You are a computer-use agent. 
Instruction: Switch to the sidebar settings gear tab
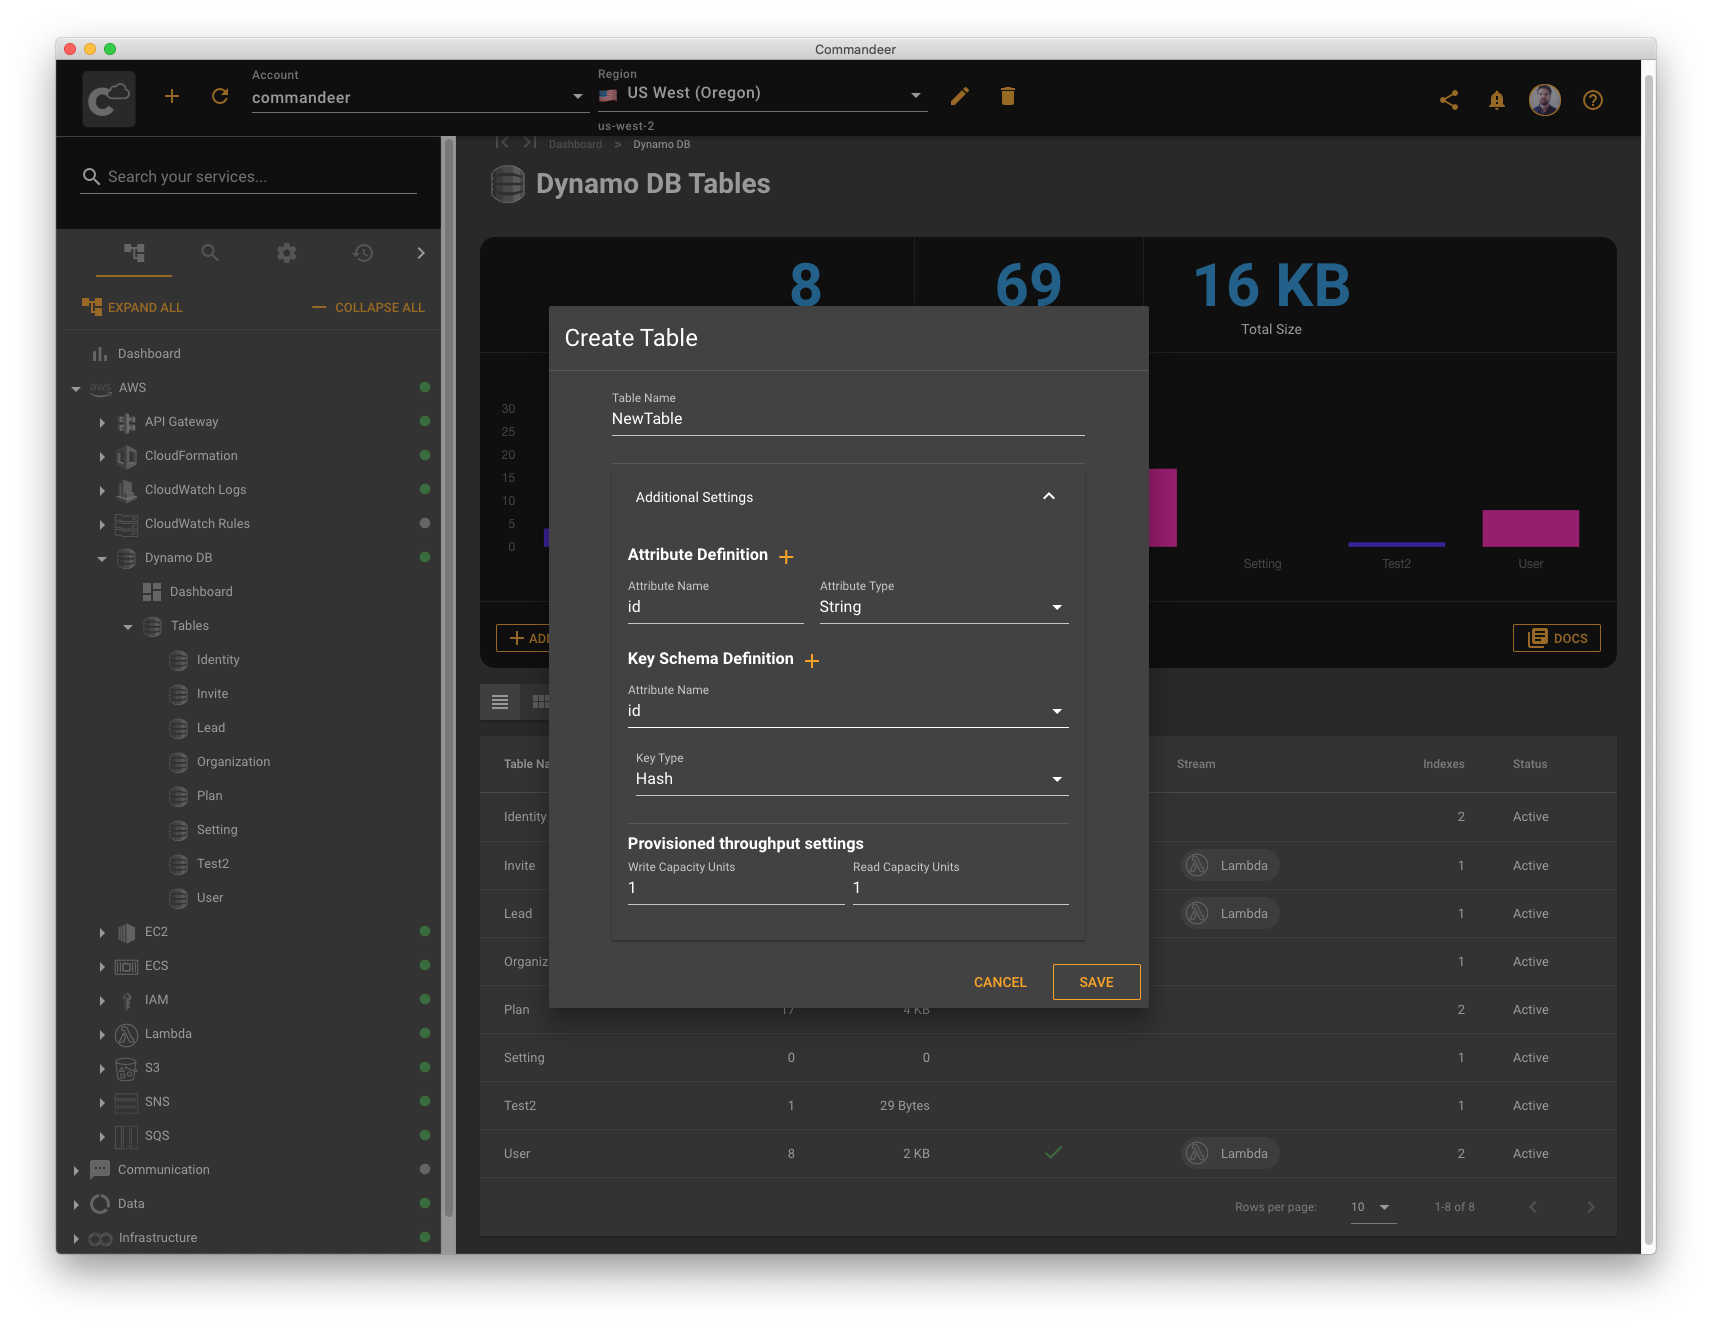pos(287,253)
